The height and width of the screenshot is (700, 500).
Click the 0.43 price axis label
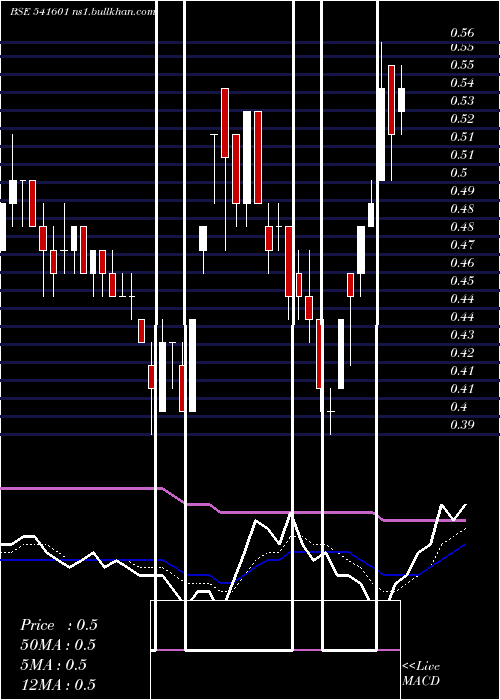[462, 335]
